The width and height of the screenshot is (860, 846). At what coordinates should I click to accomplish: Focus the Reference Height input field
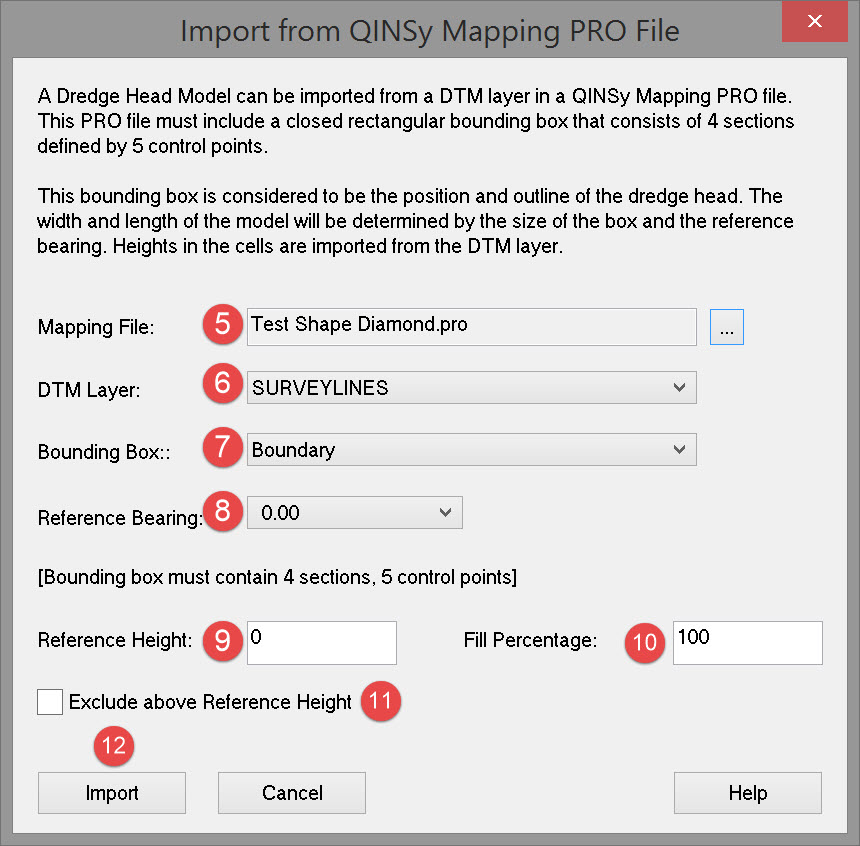[x=322, y=642]
